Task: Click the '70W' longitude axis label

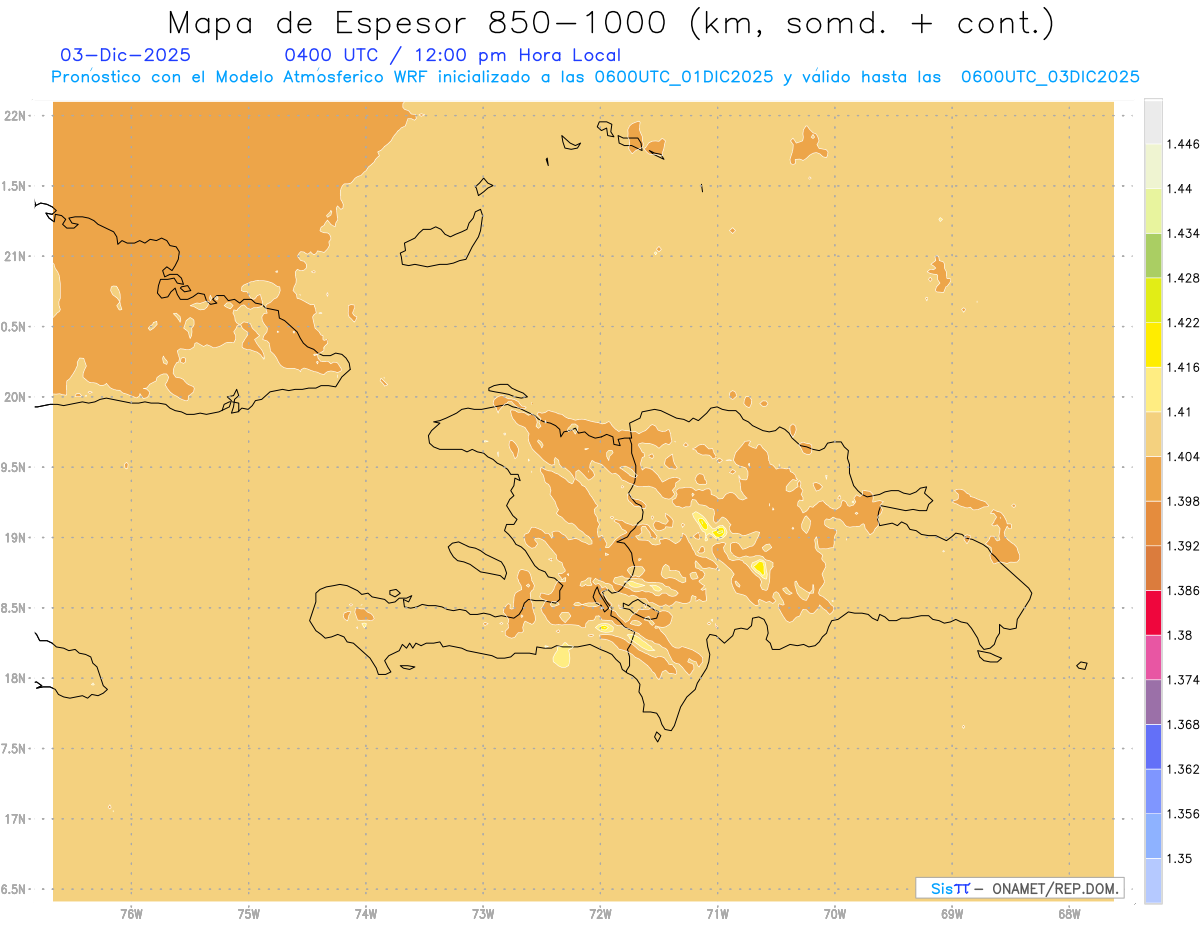Action: pos(835,914)
